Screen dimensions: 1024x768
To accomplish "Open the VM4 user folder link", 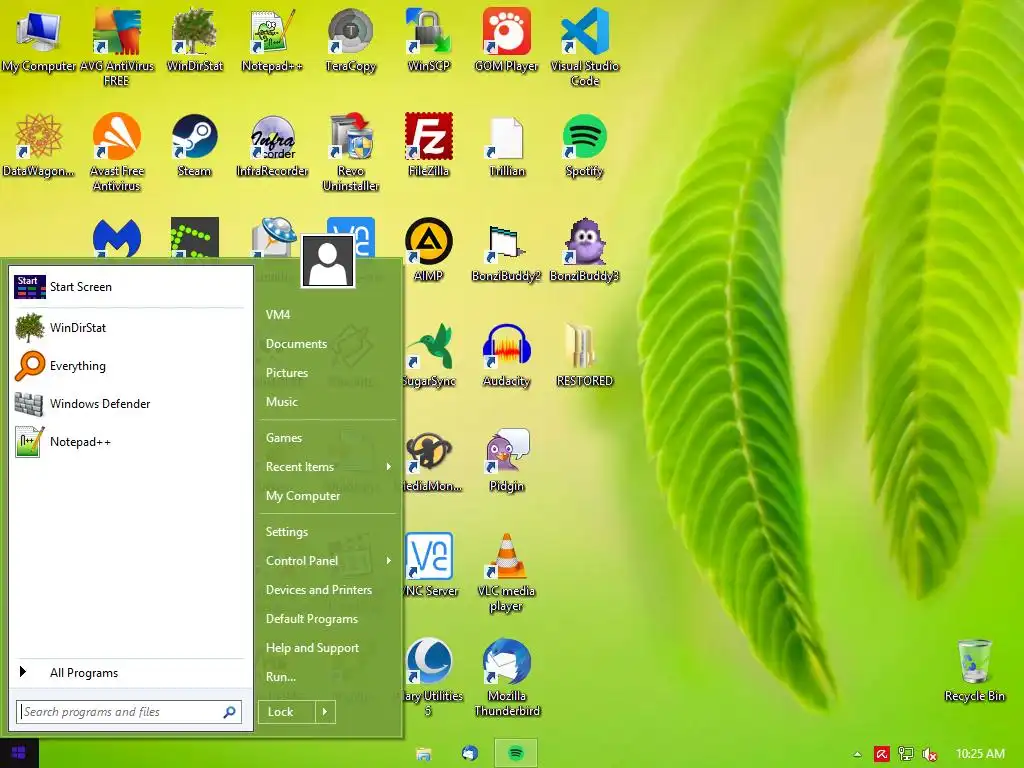I will pyautogui.click(x=278, y=315).
